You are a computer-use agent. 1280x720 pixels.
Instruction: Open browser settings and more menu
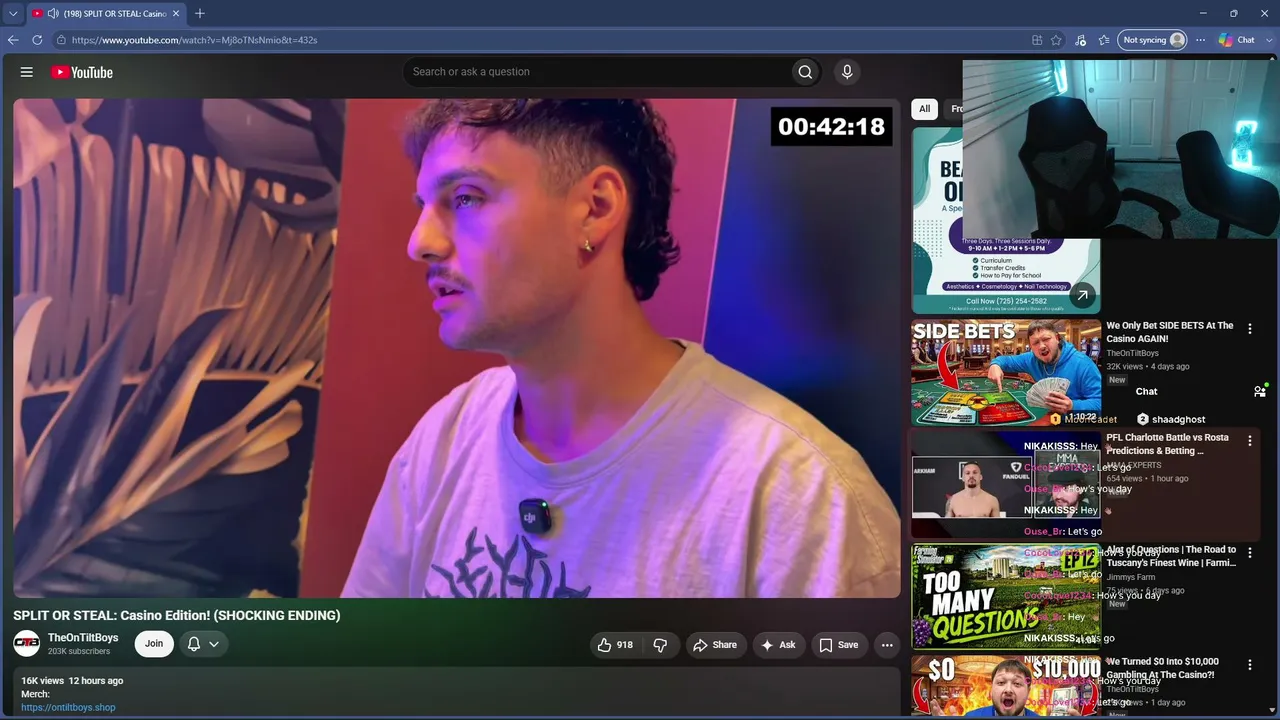pos(1201,40)
